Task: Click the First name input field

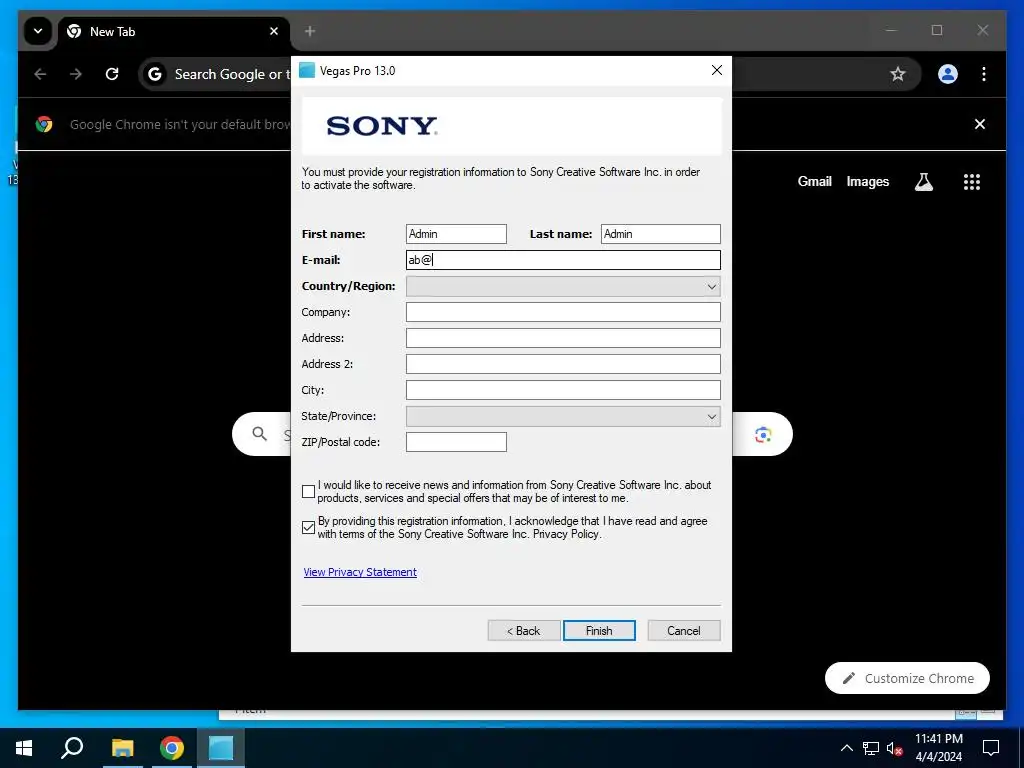Action: (456, 234)
